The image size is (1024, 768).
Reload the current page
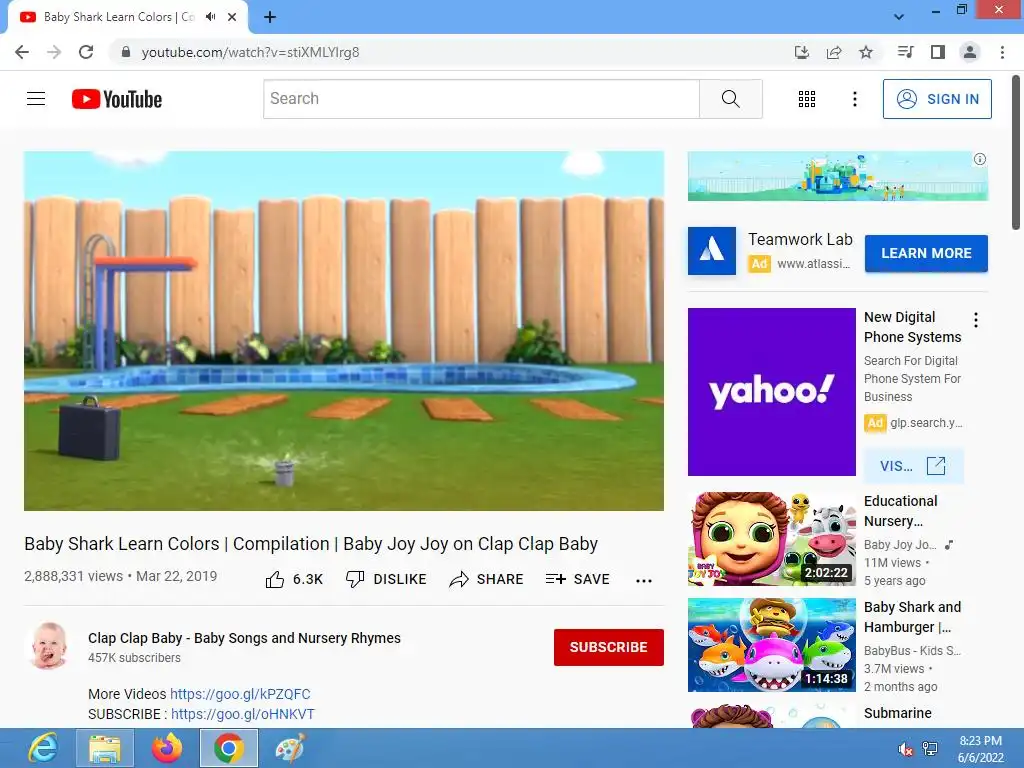click(x=86, y=52)
